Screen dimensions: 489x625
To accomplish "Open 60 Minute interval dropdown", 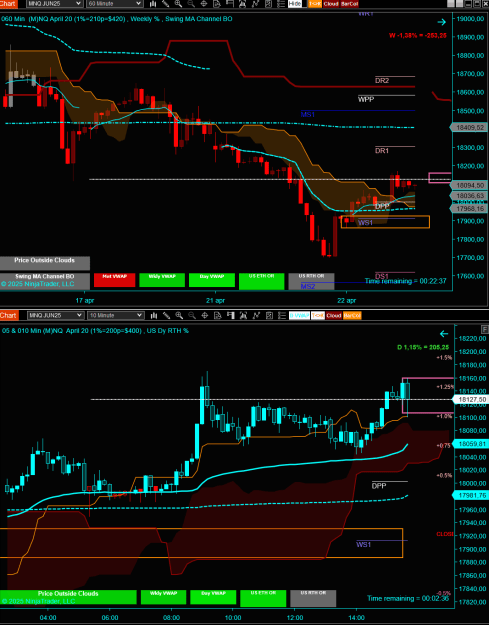I will point(114,4).
